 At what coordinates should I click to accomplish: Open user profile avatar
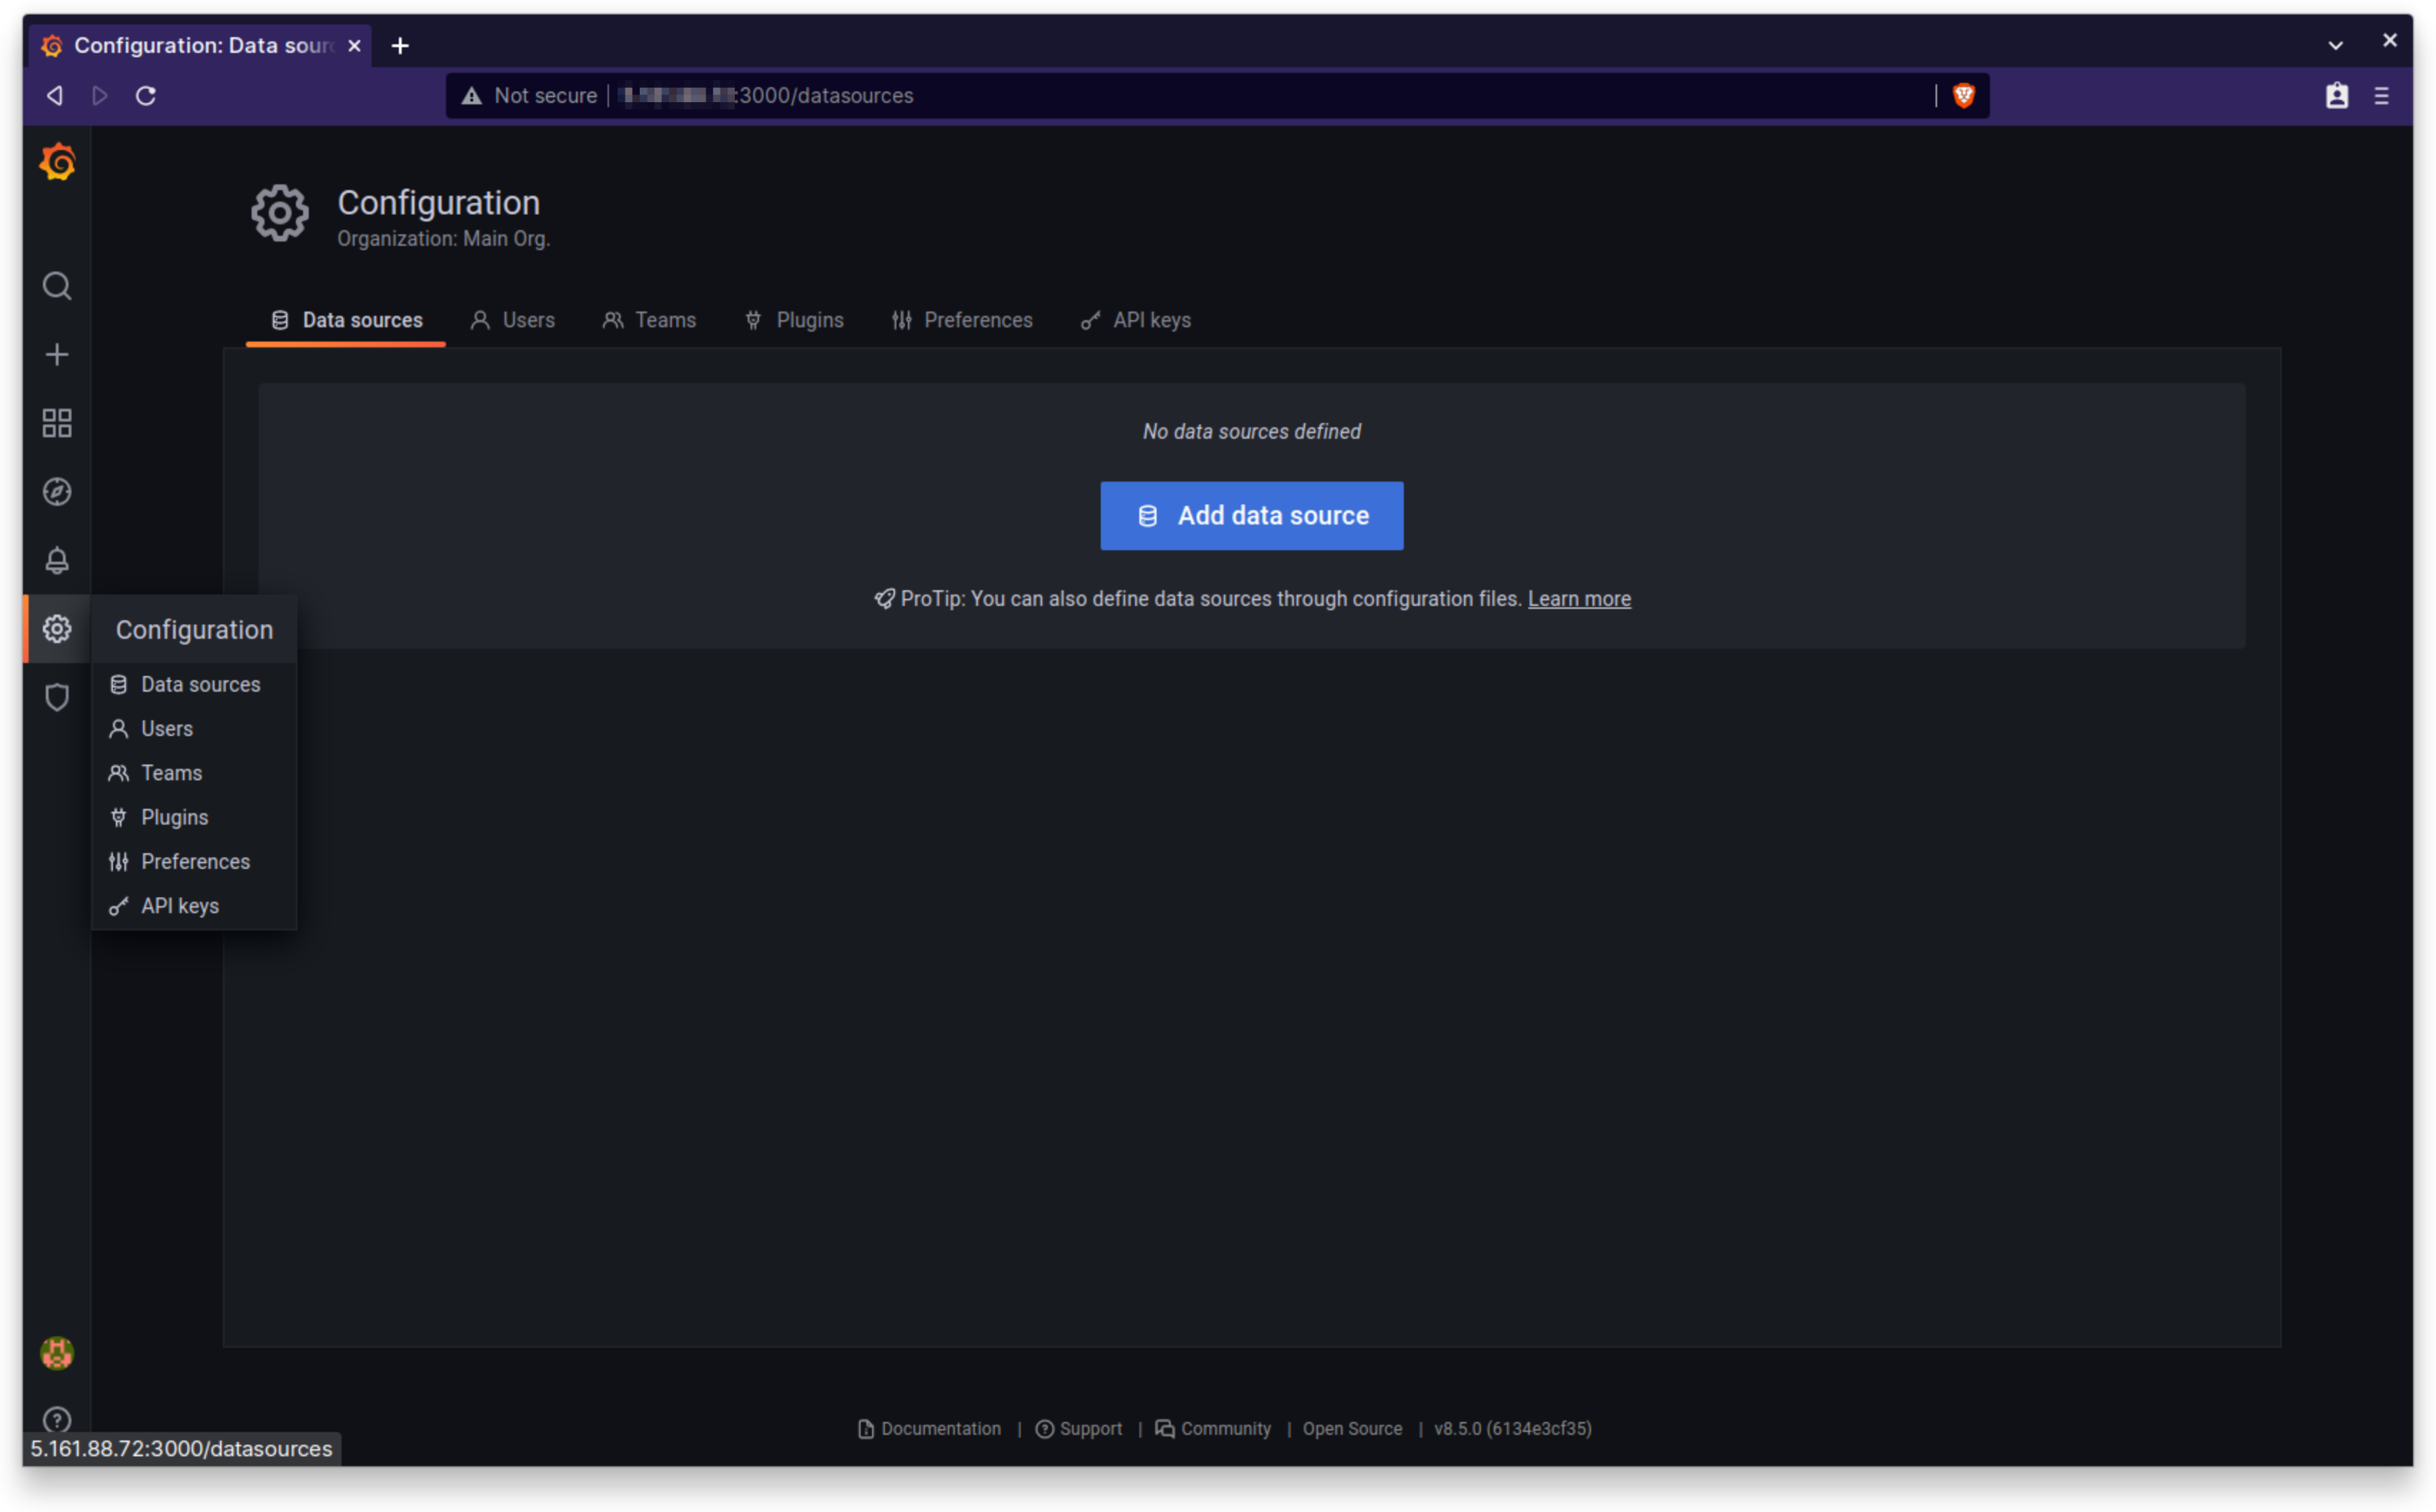tap(56, 1353)
